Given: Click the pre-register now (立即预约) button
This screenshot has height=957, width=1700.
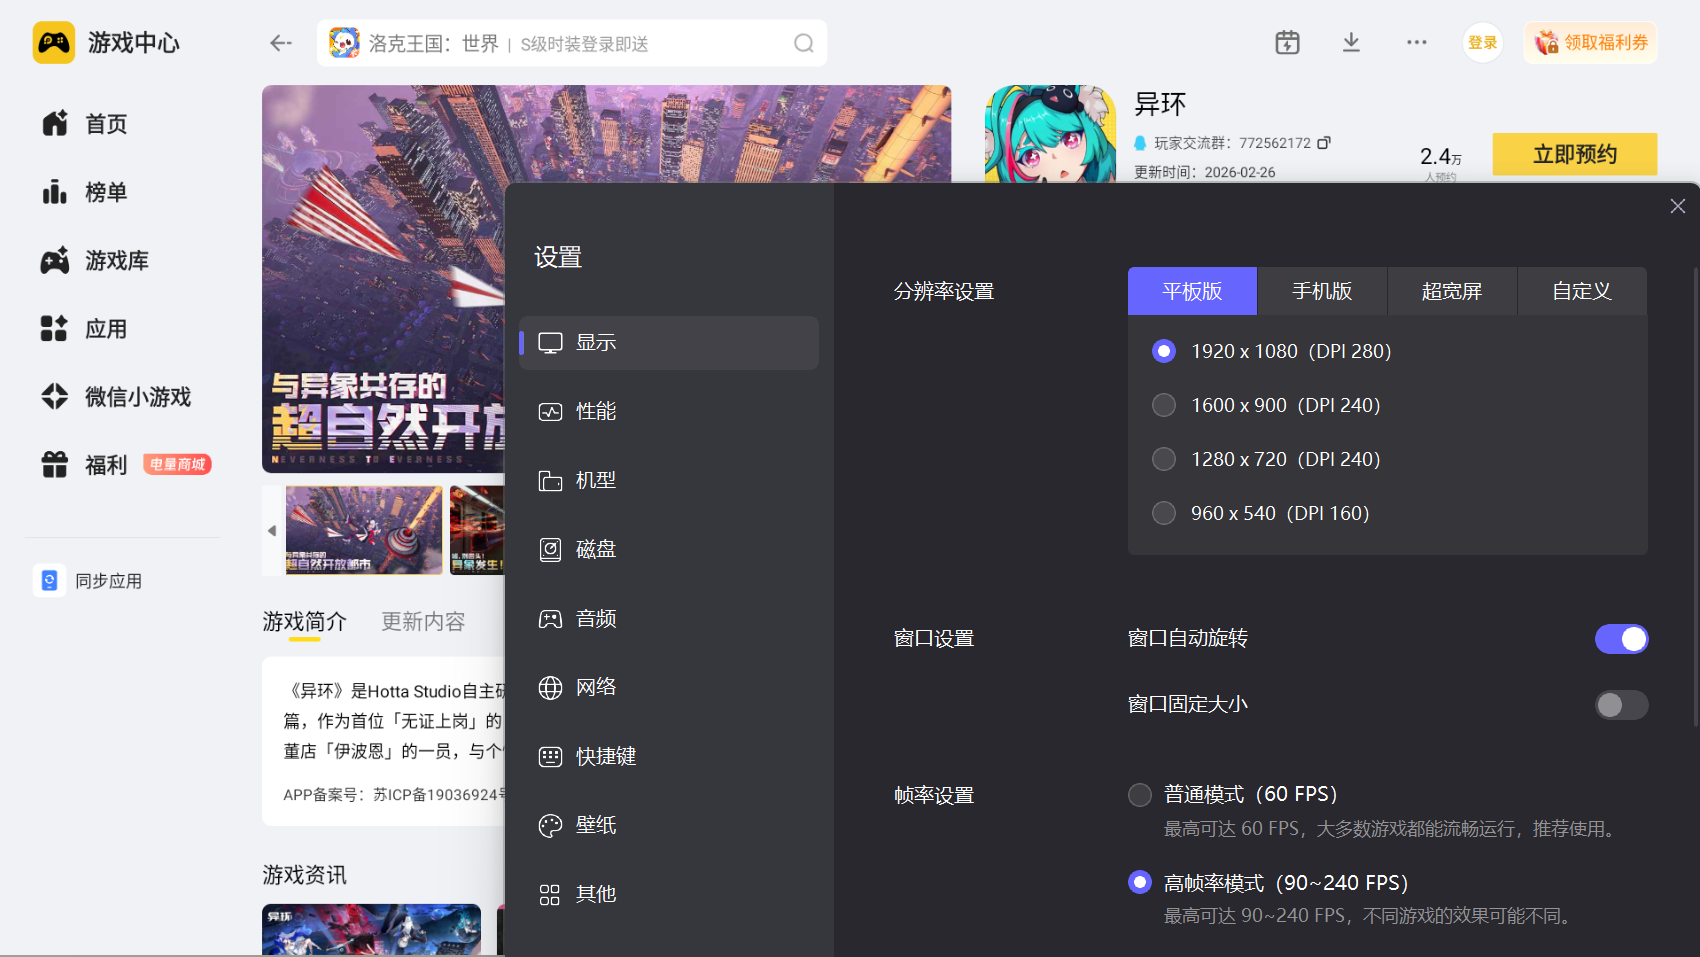Looking at the screenshot, I should pyautogui.click(x=1574, y=154).
